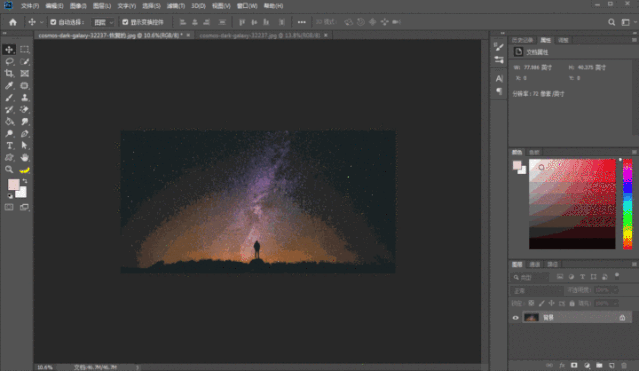Open the 图层 auto-select dropdown
This screenshot has width=639, height=371.
(x=103, y=22)
